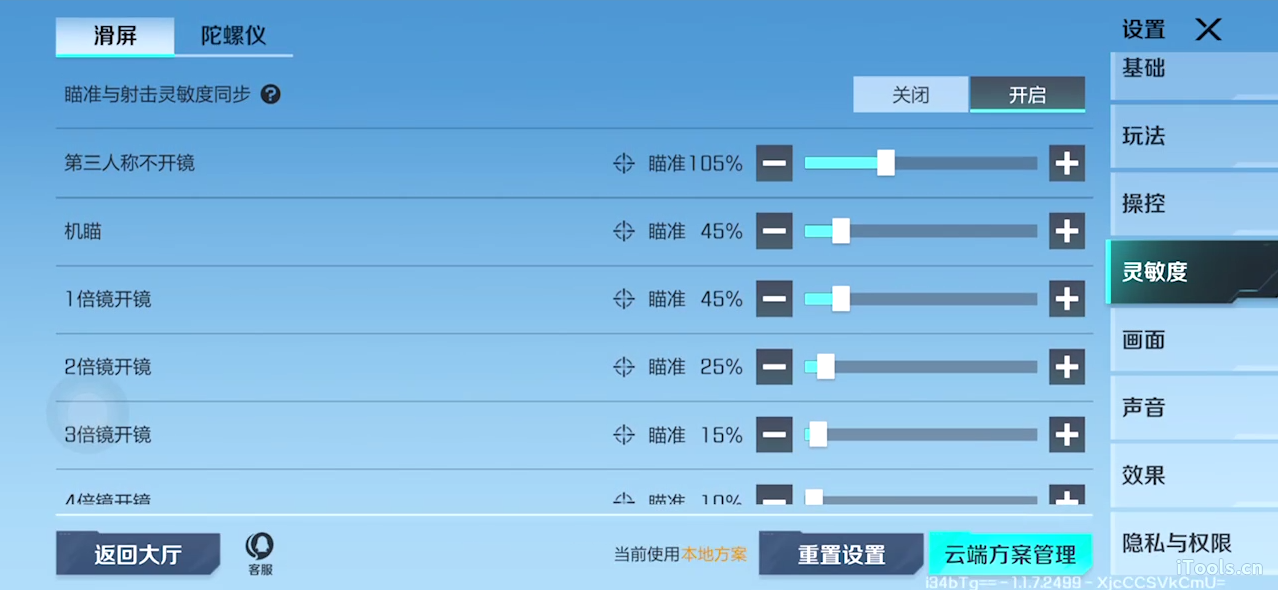Click the help icon beside 瞄准与射击灵敏度同步
The image size is (1278, 590).
270,95
